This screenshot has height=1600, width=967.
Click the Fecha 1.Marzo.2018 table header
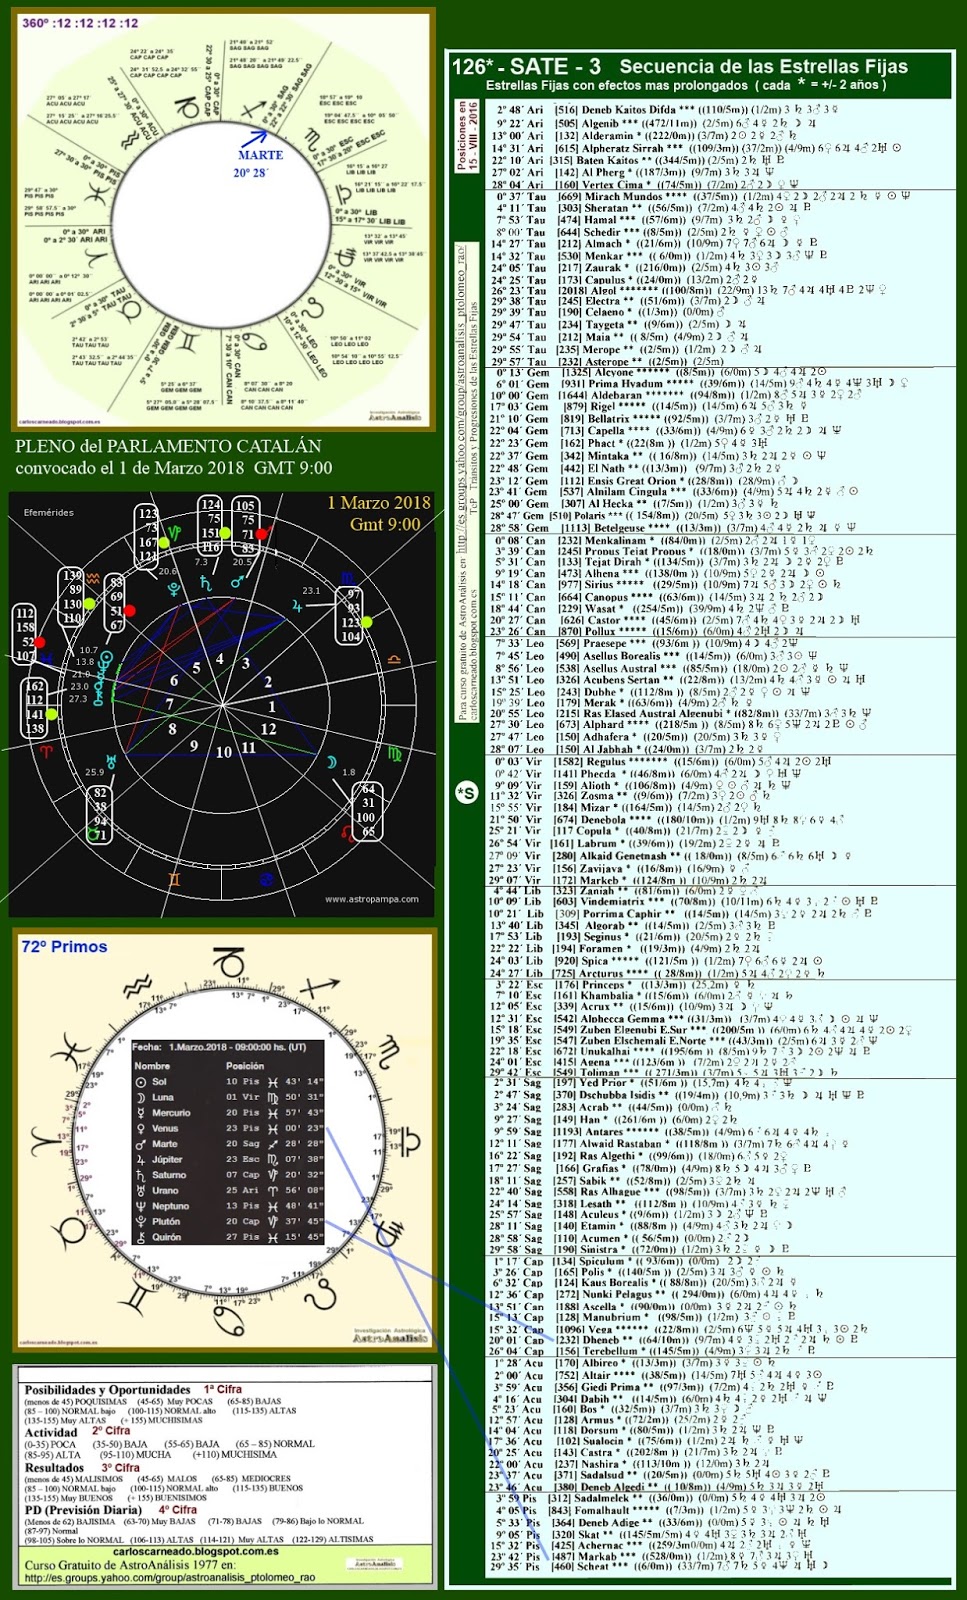(x=220, y=1047)
